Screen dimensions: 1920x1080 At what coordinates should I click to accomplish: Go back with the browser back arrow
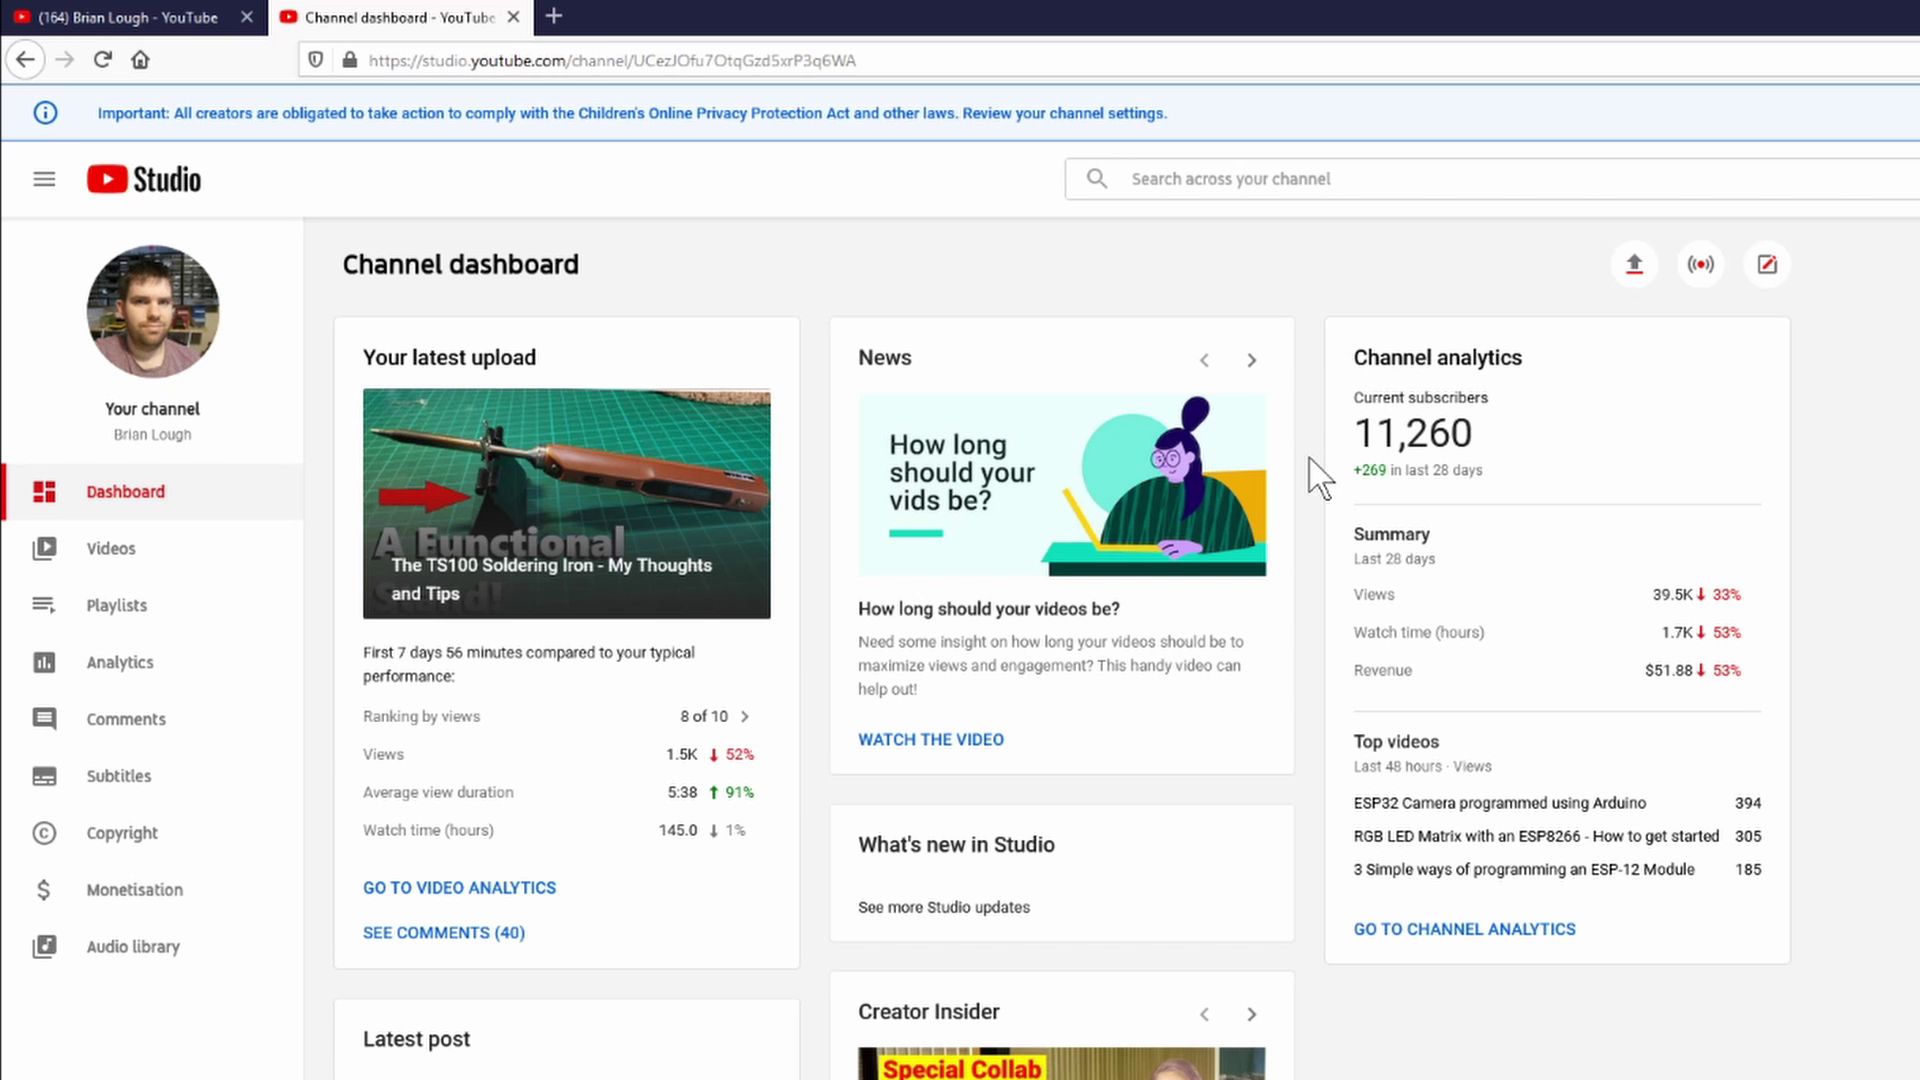pyautogui.click(x=26, y=60)
